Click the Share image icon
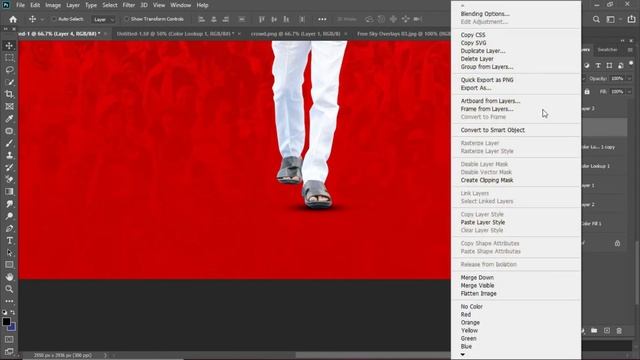 click(631, 19)
